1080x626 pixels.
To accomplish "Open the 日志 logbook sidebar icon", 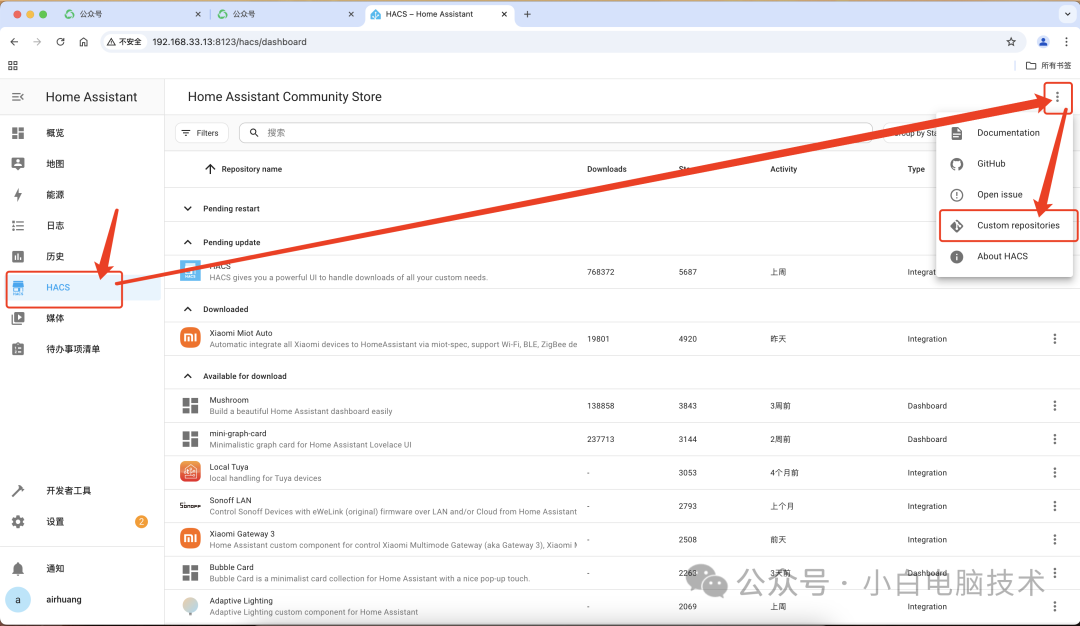I will (x=18, y=226).
